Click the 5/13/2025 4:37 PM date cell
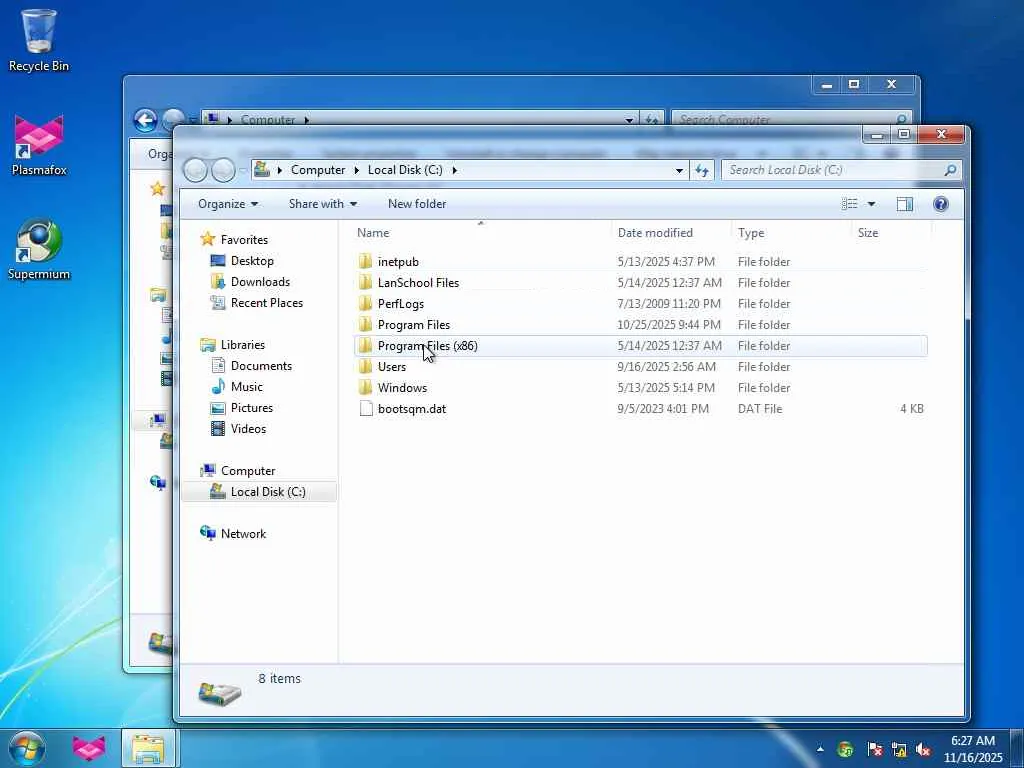This screenshot has height=768, width=1024. (666, 262)
